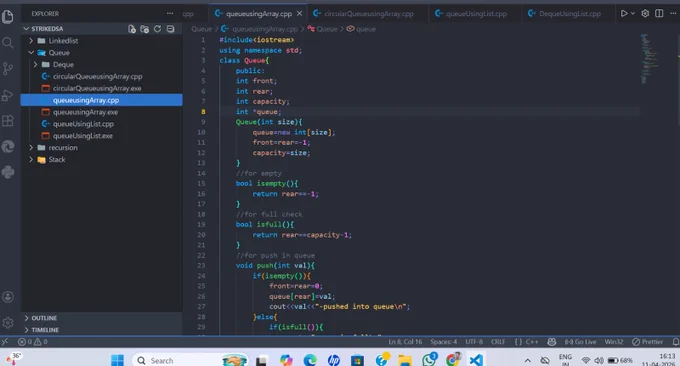
Task: Click the editor settings gear icon
Action: (x=645, y=13)
